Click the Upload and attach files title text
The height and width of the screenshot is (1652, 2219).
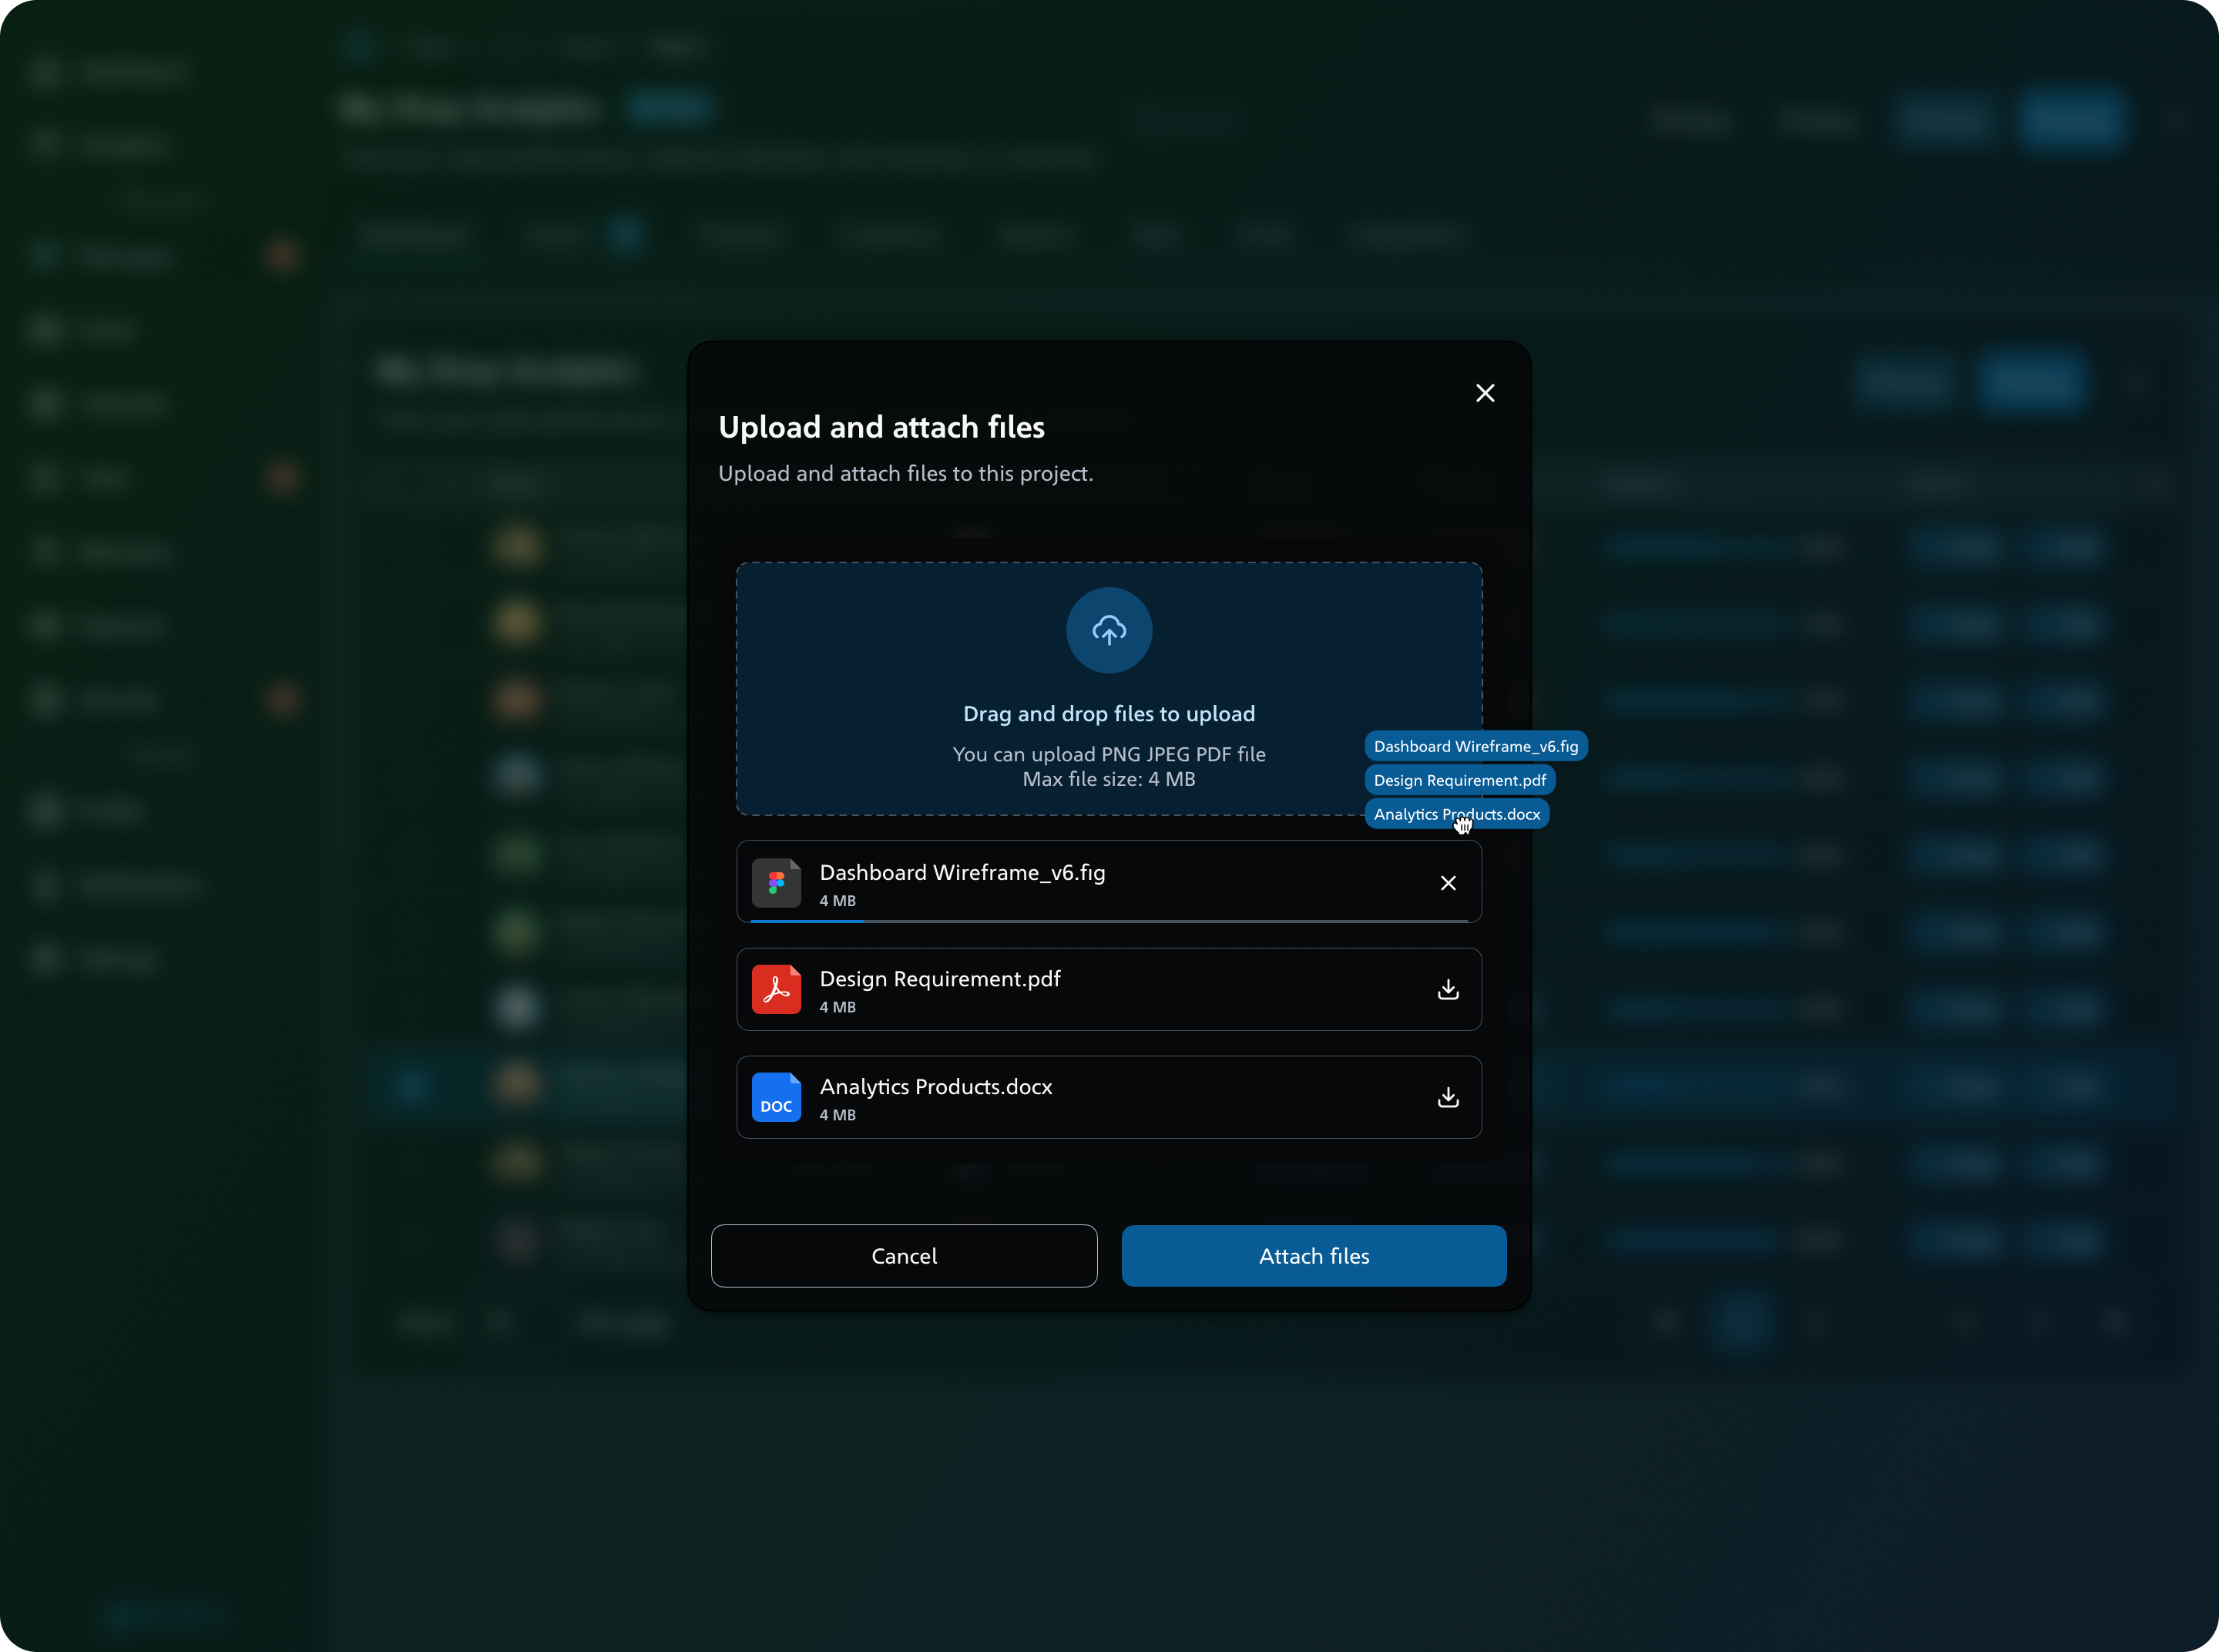click(x=882, y=427)
